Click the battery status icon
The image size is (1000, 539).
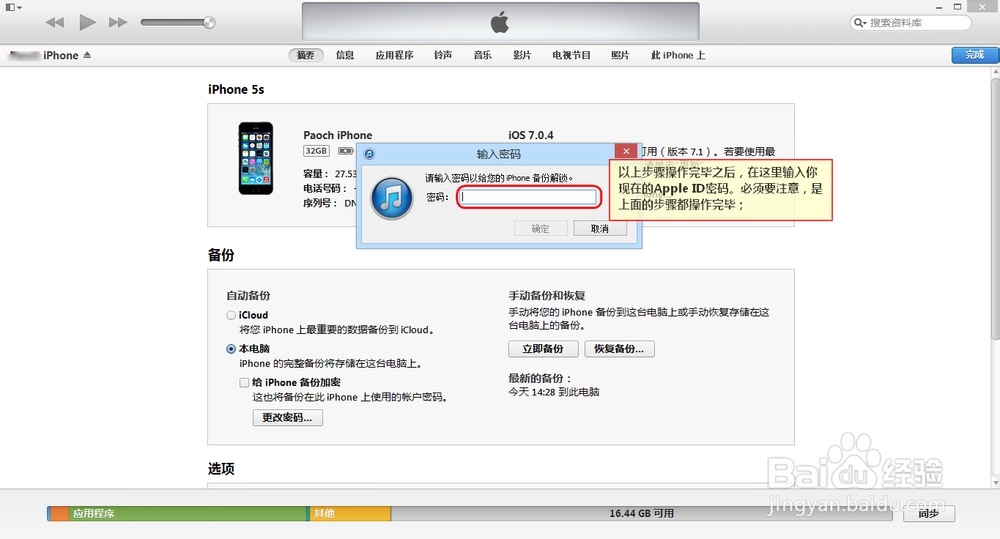(346, 151)
